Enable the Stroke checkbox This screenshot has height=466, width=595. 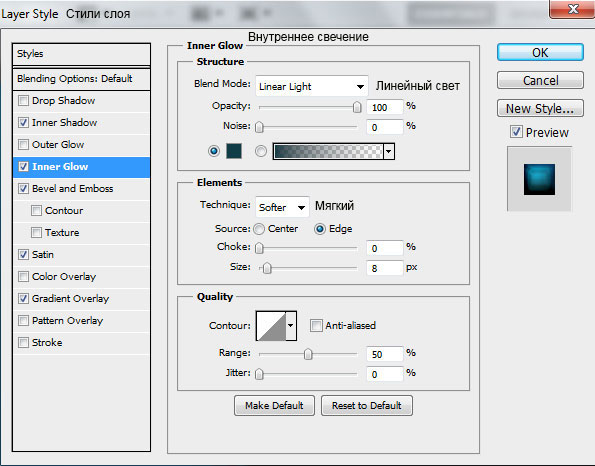point(24,343)
